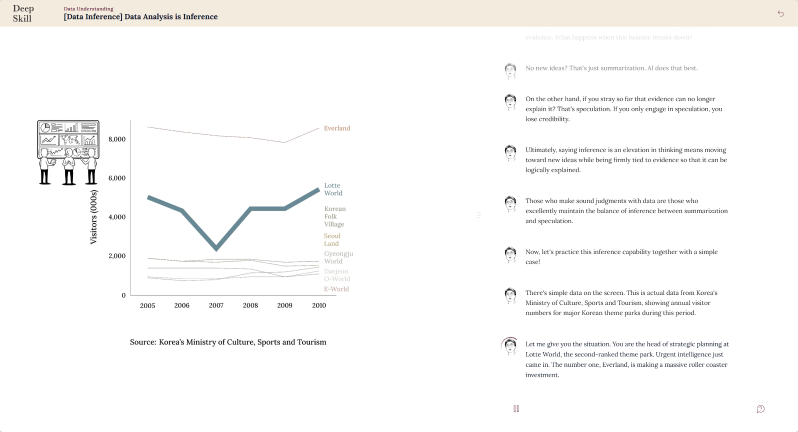Select the Gyeongju World chart label
Viewport: 798px width, 432px height.
[x=338, y=257]
